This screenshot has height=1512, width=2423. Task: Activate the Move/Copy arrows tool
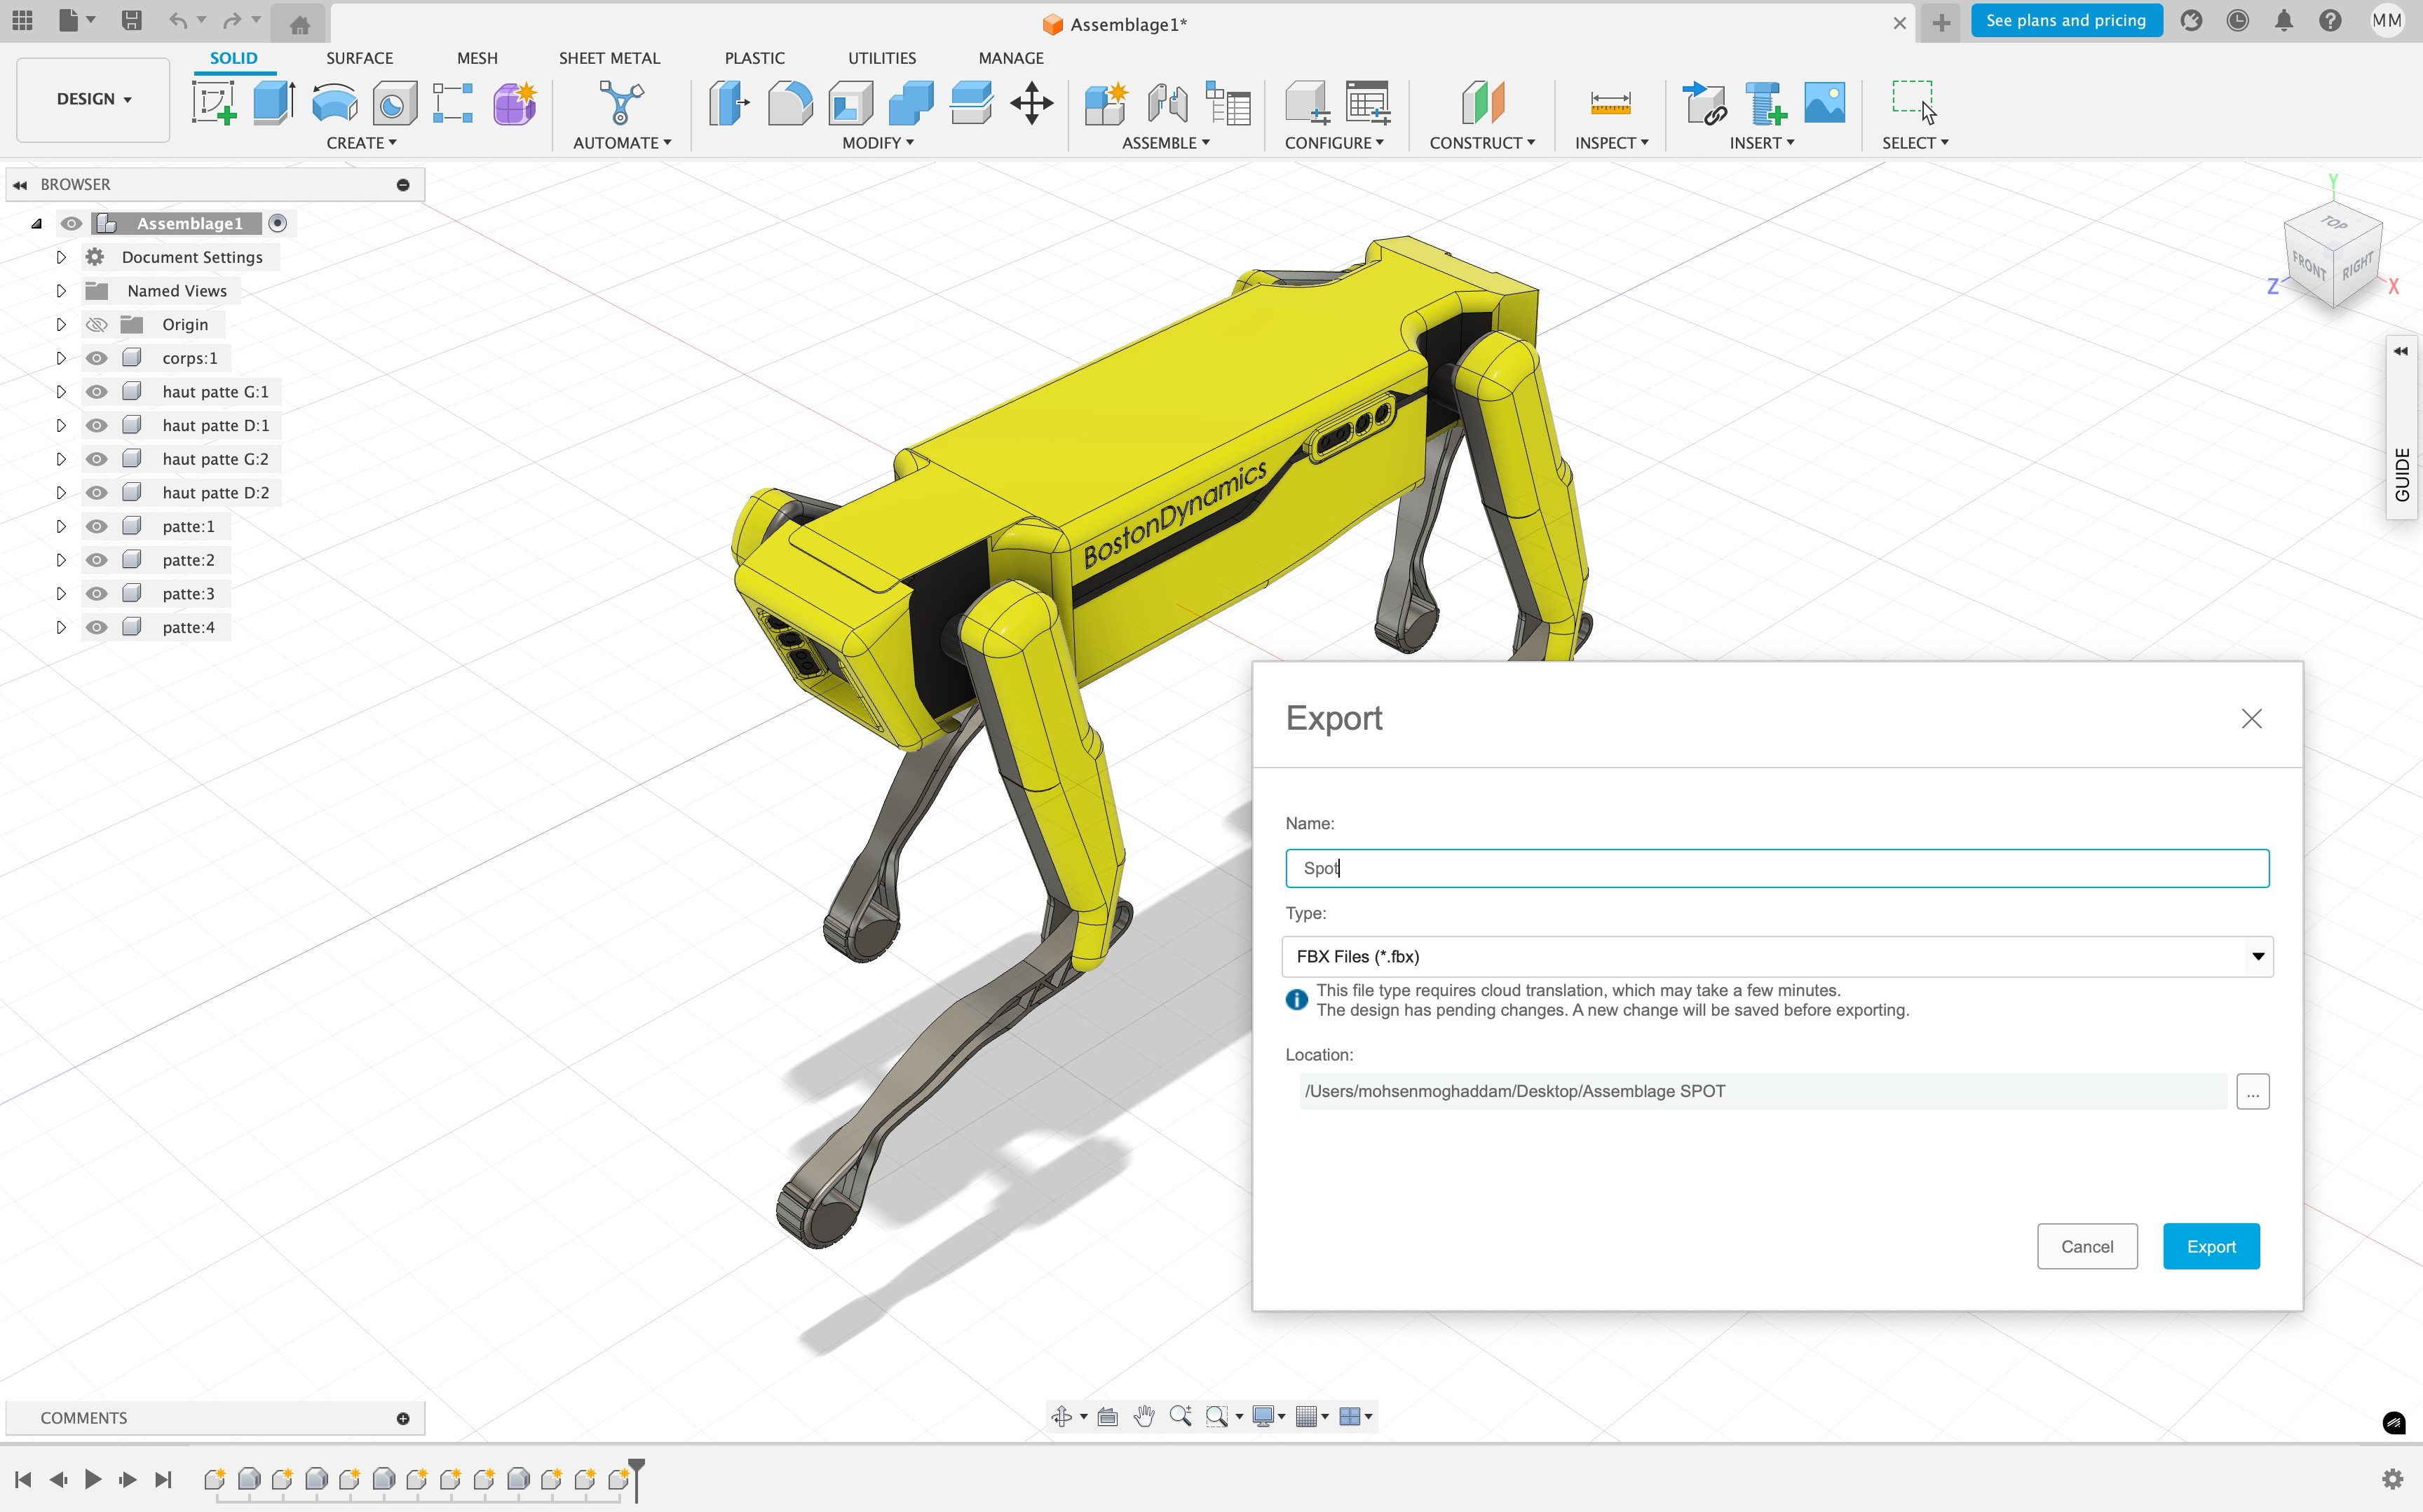pyautogui.click(x=1031, y=104)
